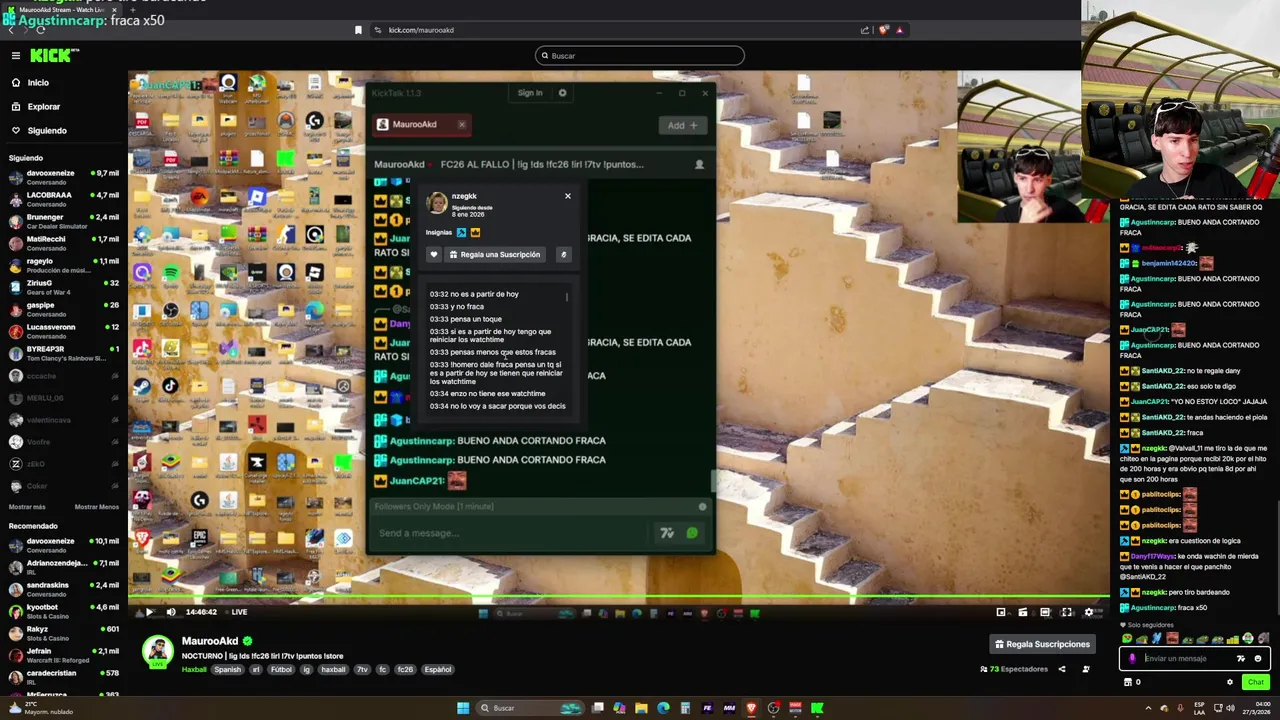Open MatiRecchi channel in sidebar

click(63, 243)
